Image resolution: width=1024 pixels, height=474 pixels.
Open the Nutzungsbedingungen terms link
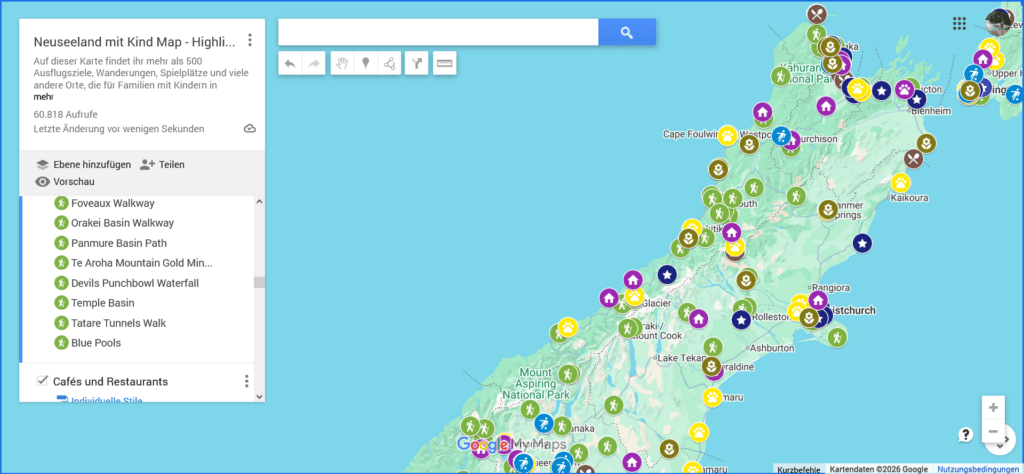(978, 469)
